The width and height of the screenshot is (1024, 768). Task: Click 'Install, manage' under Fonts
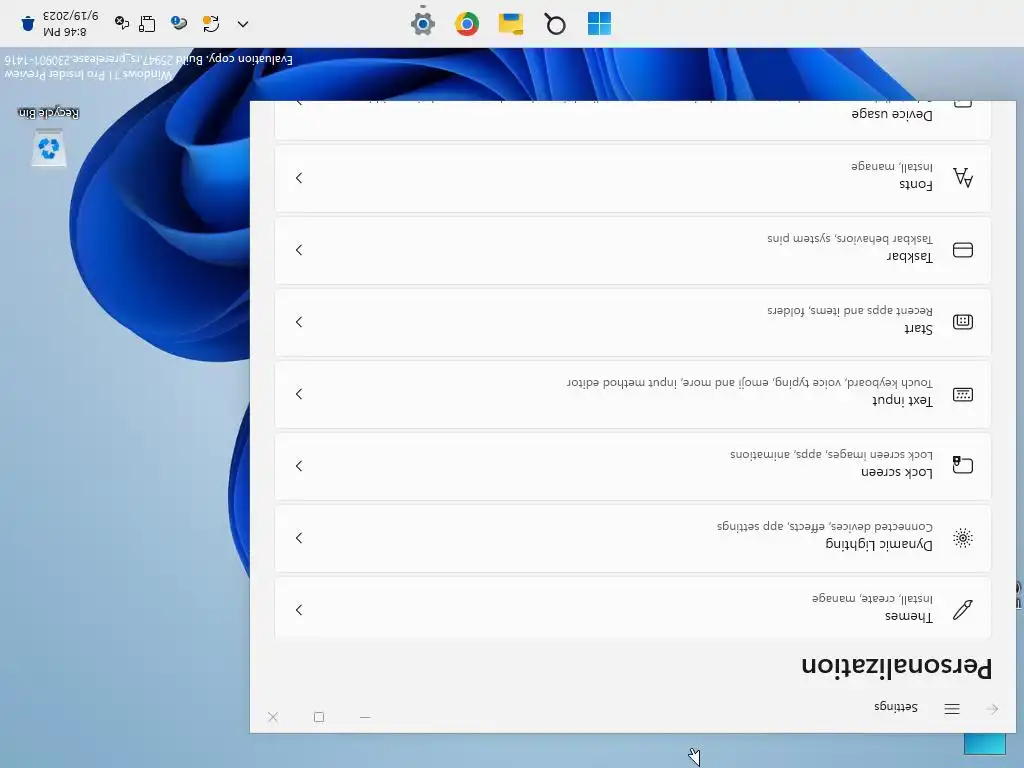(892, 166)
